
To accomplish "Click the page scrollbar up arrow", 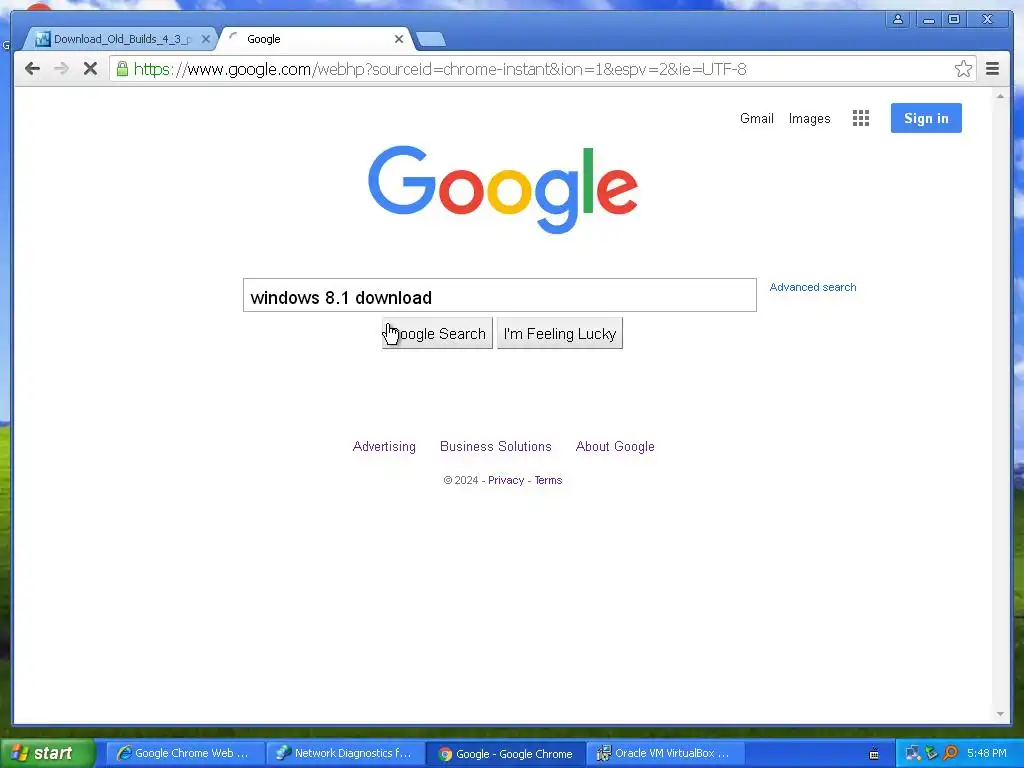I will 1000,96.
